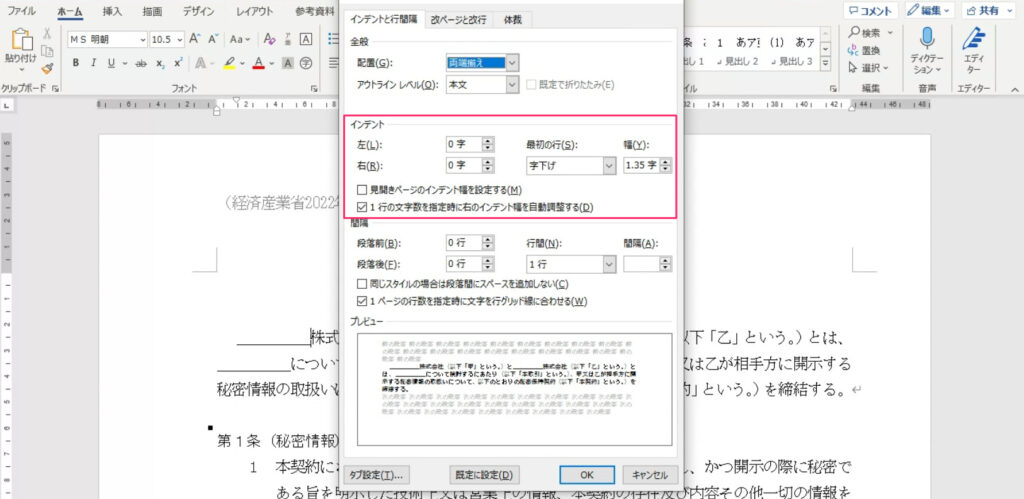Click the yellow text highlight color button
Screen dimensions: 1024x499
click(230, 63)
